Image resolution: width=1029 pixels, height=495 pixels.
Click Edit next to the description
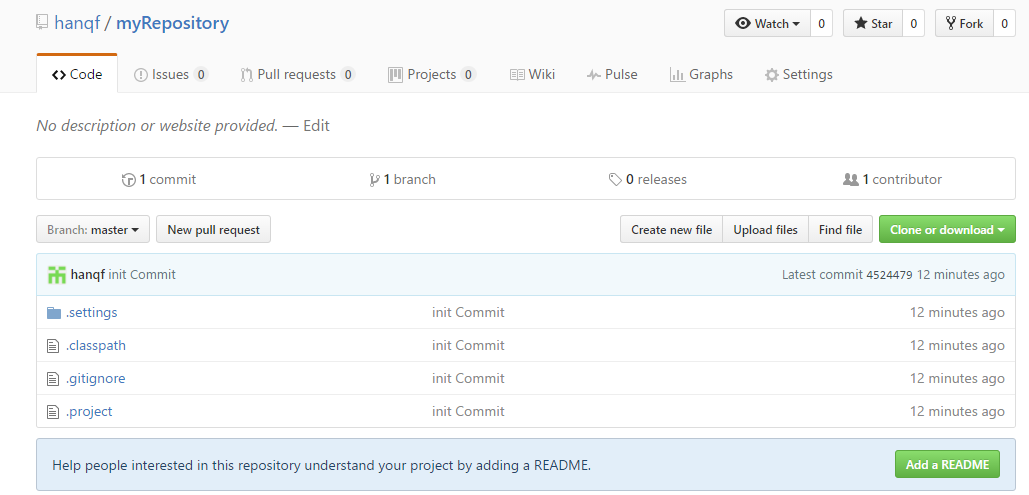316,125
